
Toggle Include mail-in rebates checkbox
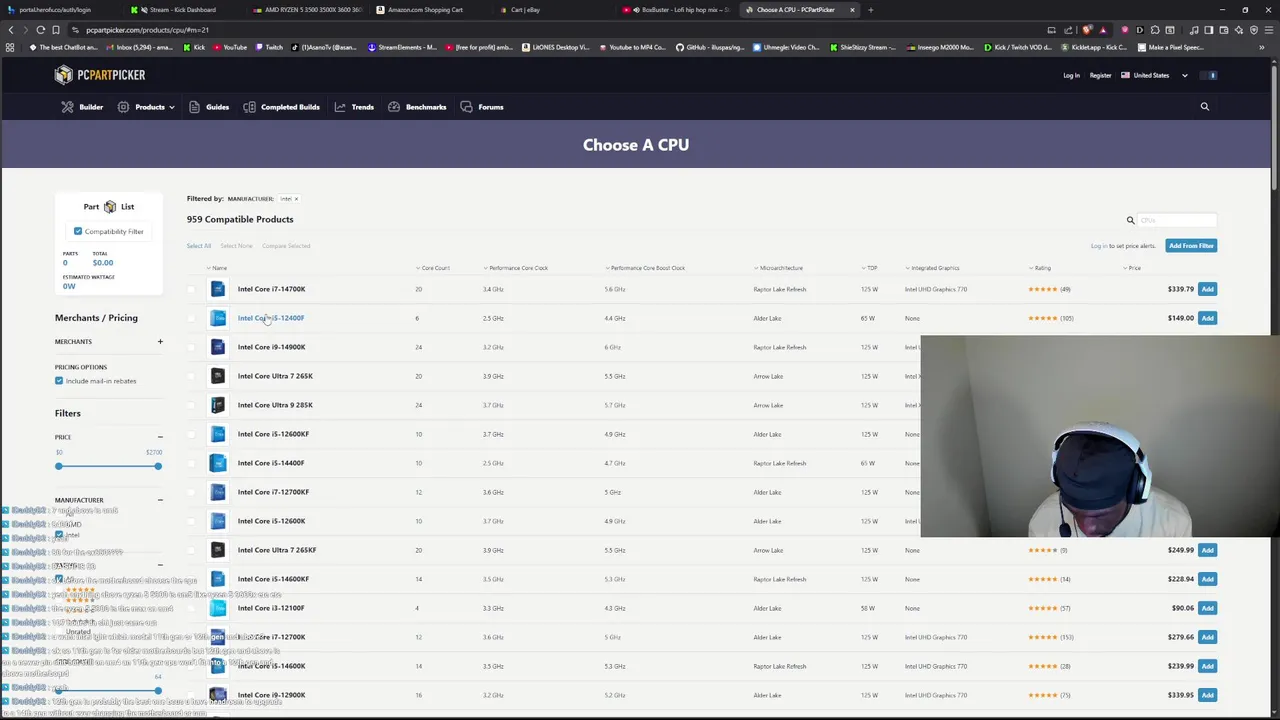[x=59, y=381]
